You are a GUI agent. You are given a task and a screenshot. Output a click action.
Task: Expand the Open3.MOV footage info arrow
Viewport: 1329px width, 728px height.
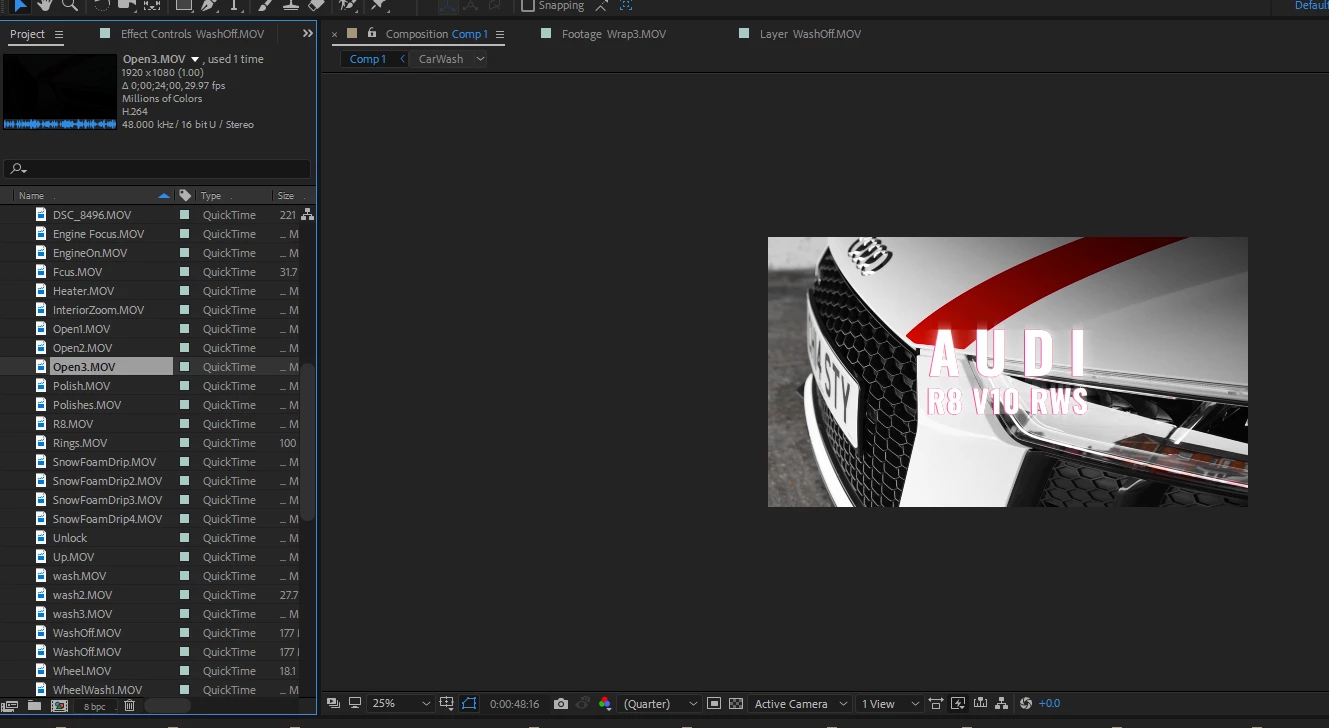[196, 59]
